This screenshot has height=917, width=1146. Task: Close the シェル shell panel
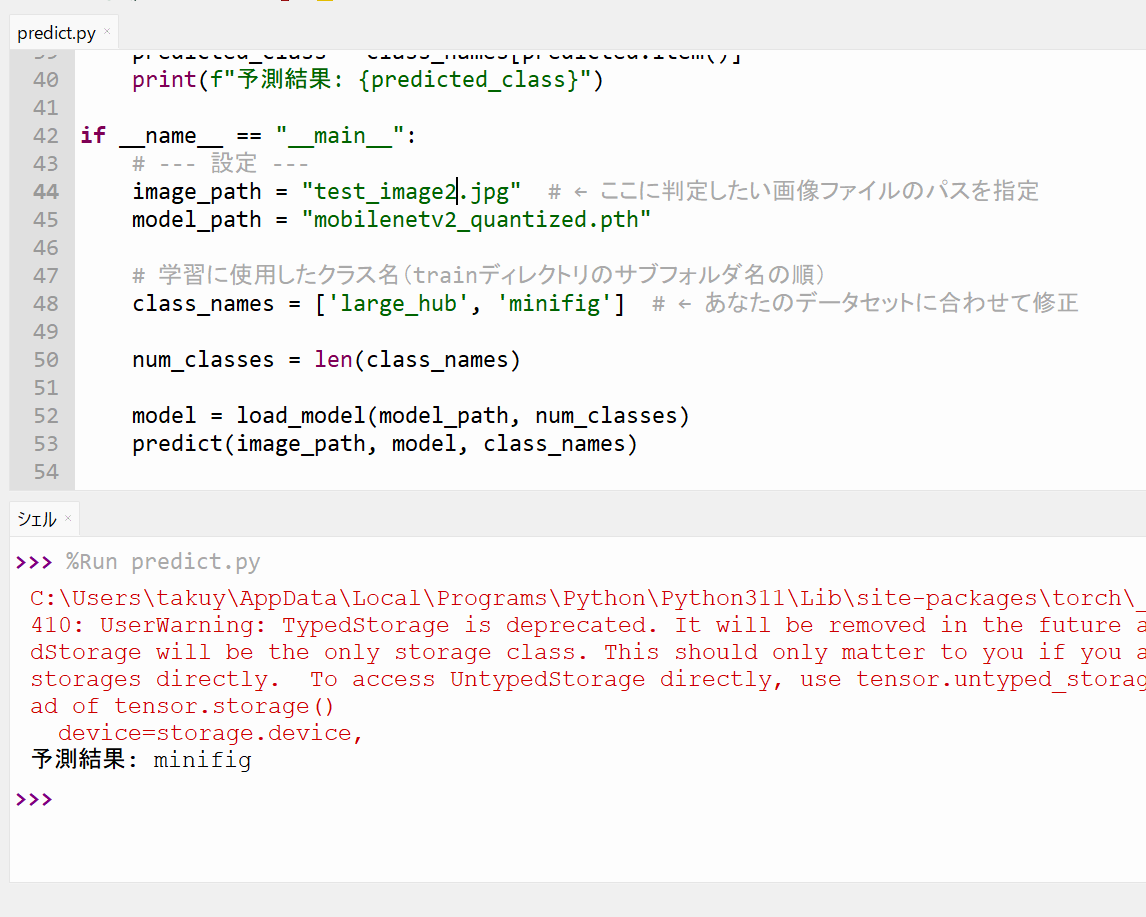pyautogui.click(x=68, y=518)
